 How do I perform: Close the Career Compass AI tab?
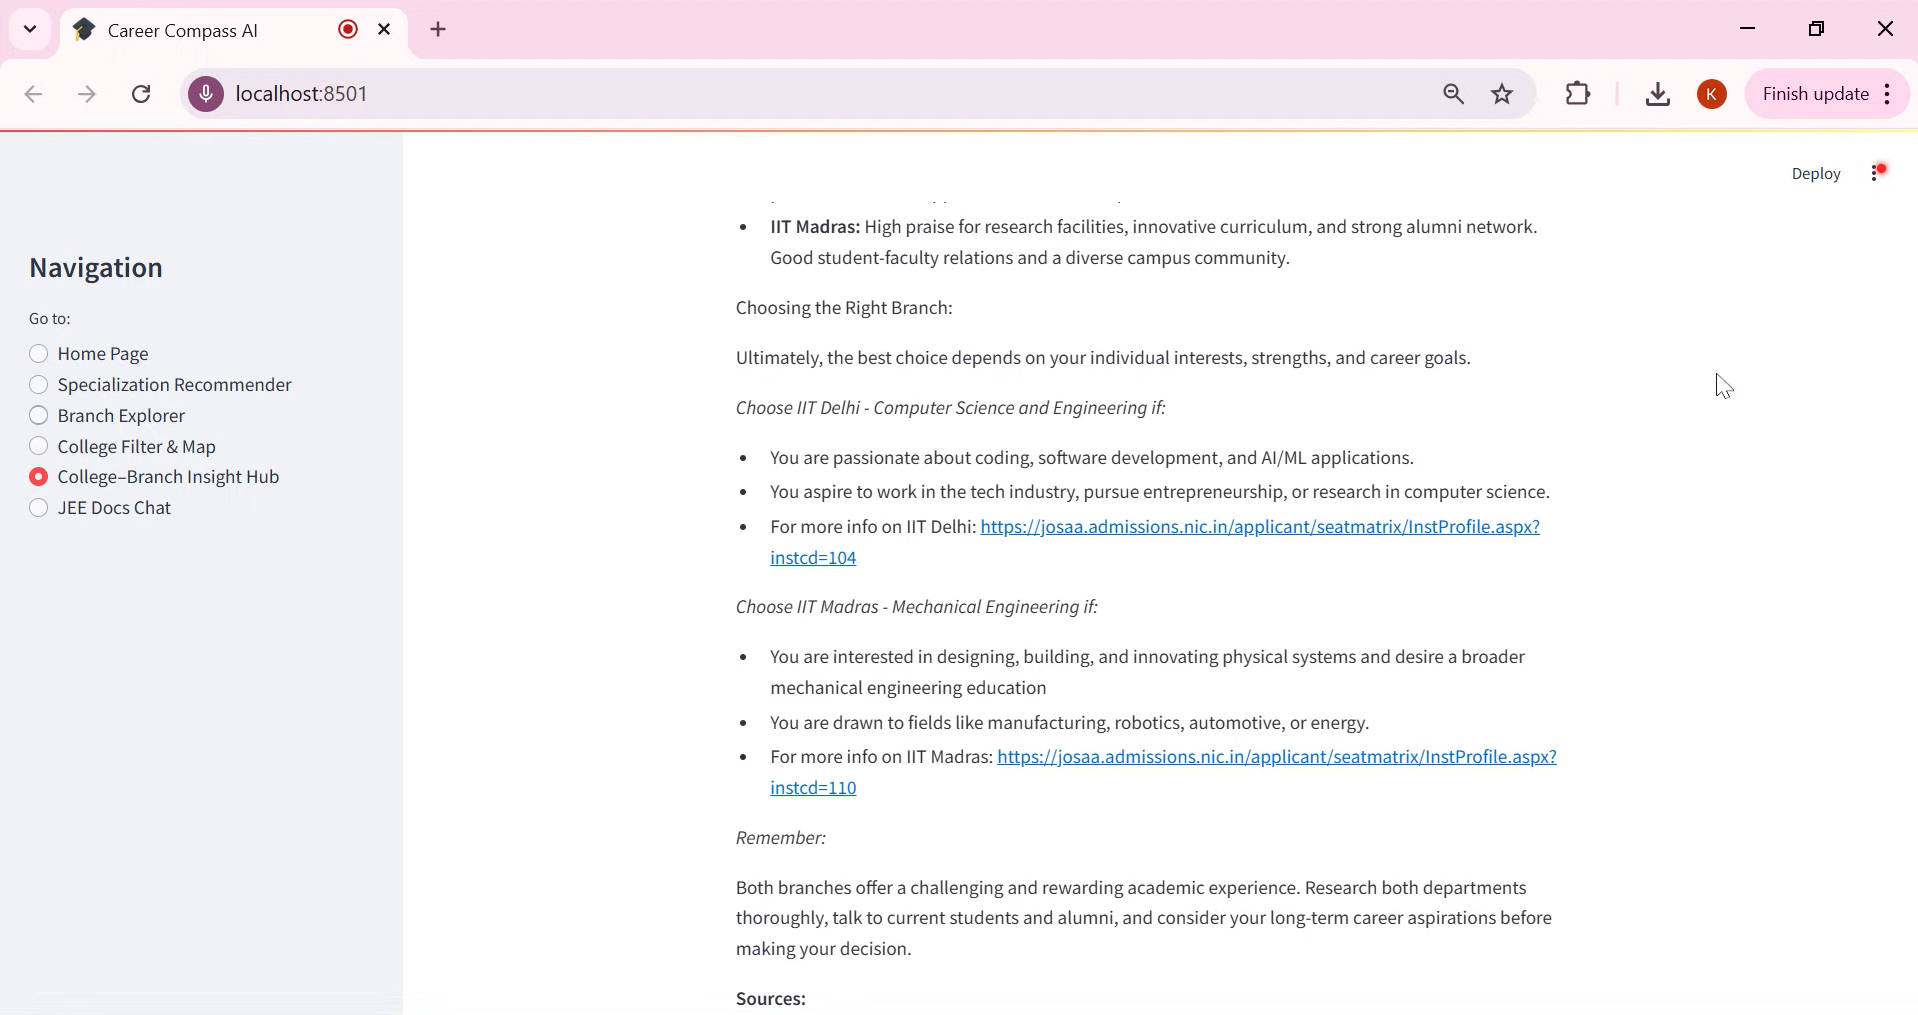[385, 30]
